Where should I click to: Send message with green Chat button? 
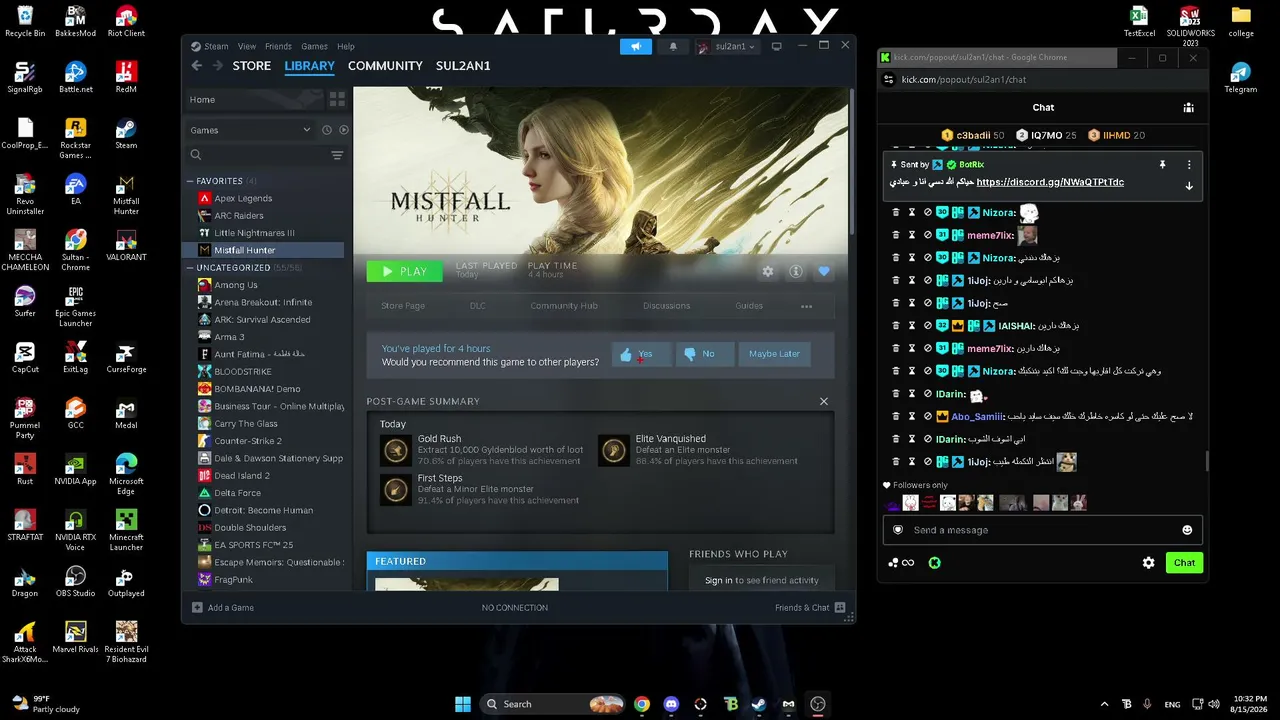tap(1184, 563)
